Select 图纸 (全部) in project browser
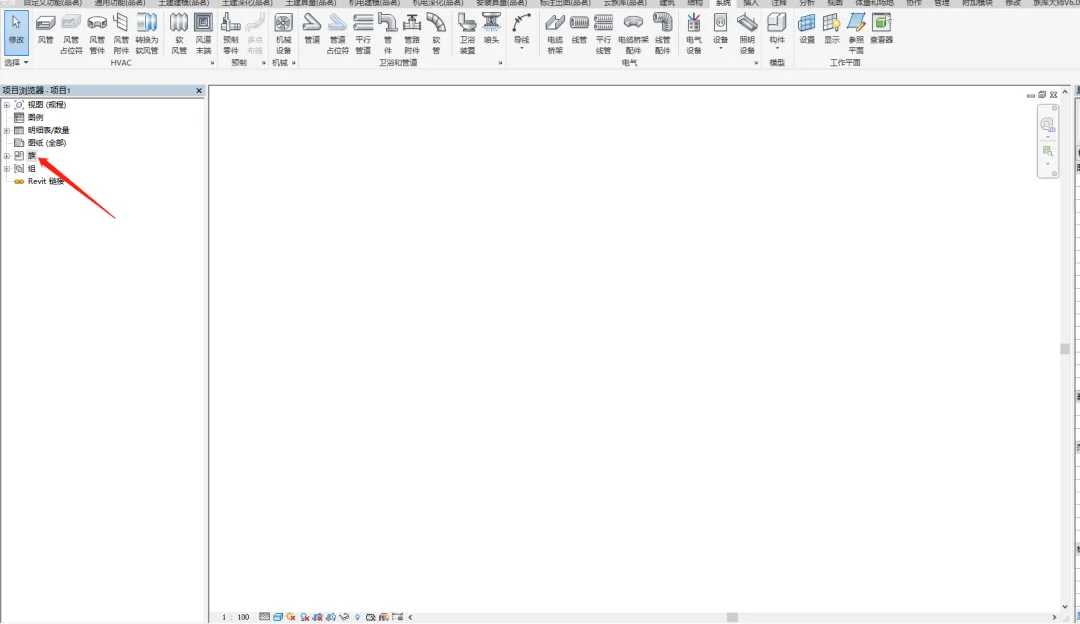1080x624 pixels. (46, 143)
